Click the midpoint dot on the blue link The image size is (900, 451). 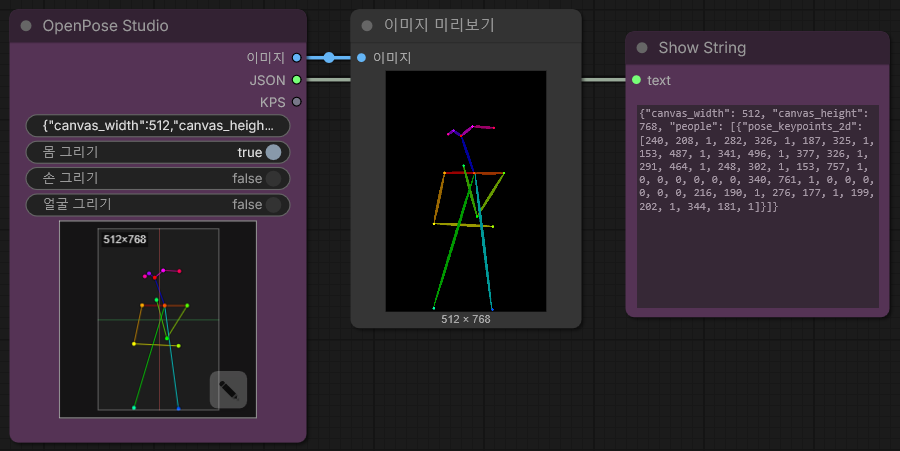(328, 57)
